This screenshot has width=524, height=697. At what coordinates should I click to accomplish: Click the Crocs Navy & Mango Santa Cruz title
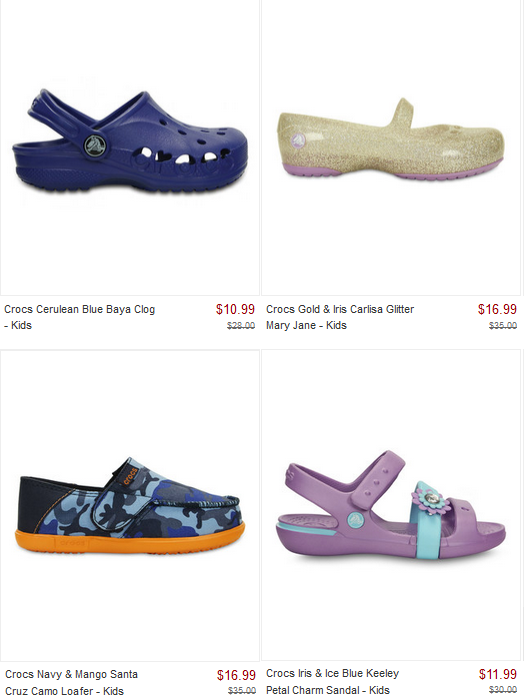(x=71, y=682)
